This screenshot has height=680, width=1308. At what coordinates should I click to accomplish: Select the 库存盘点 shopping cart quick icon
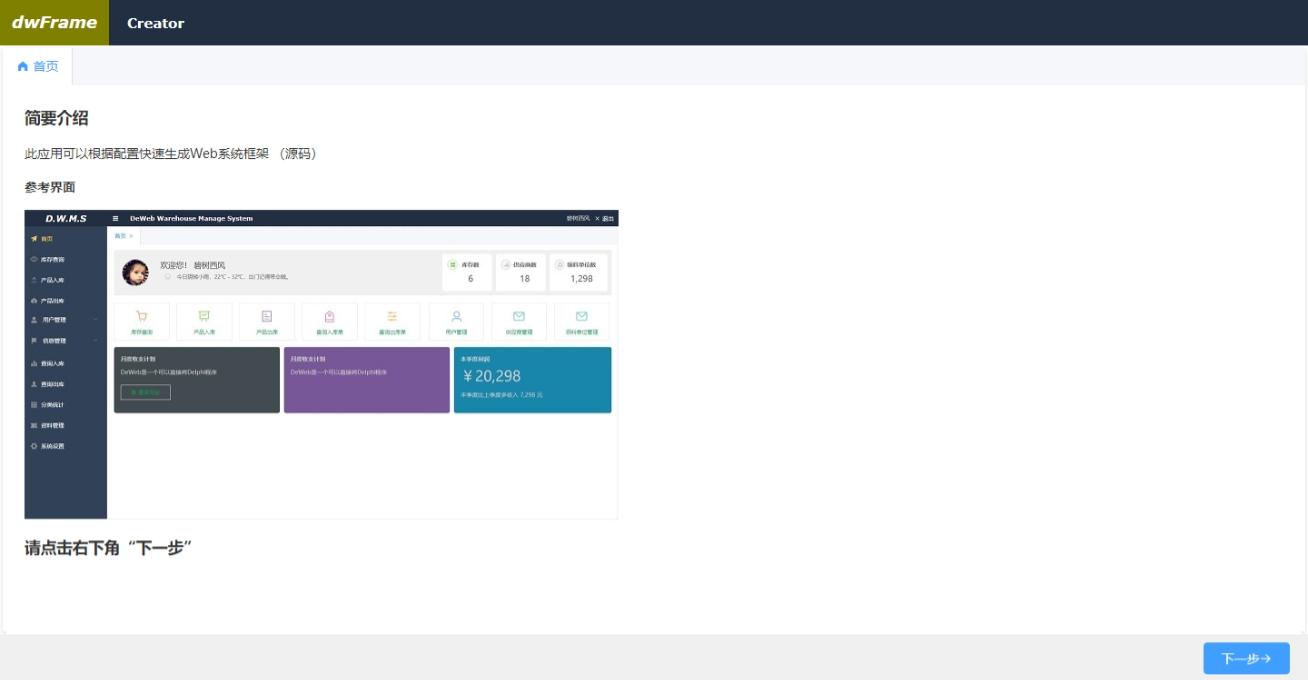[x=140, y=316]
